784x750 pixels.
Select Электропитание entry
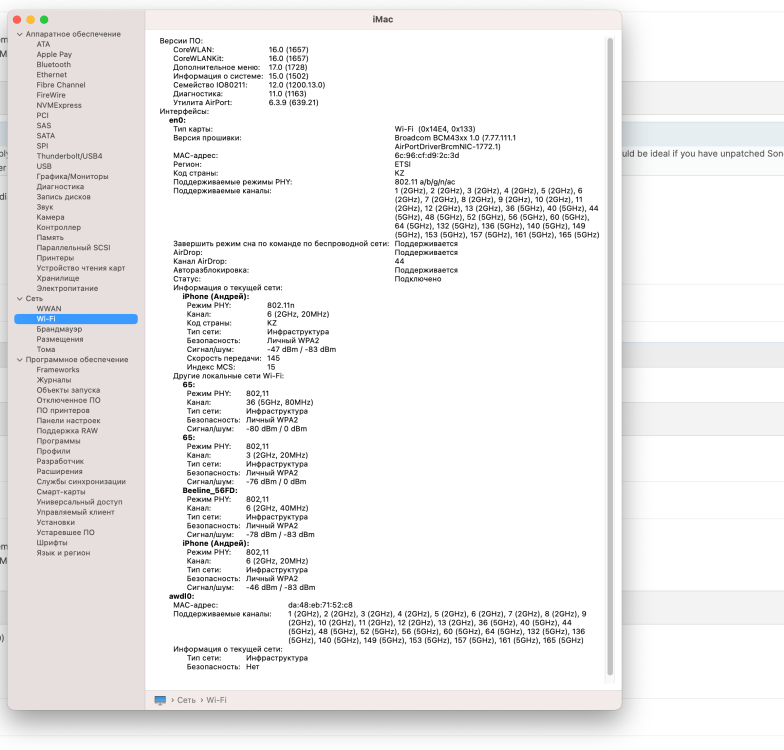point(67,288)
